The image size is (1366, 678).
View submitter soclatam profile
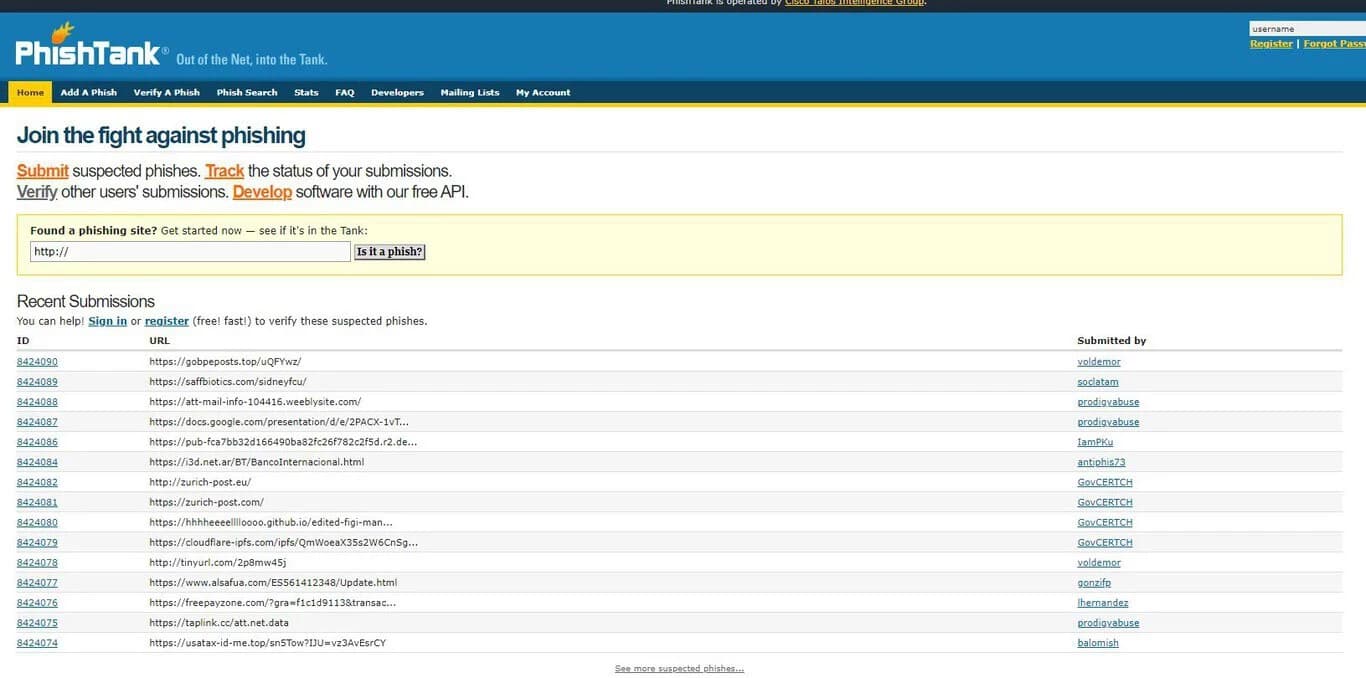pos(1098,382)
